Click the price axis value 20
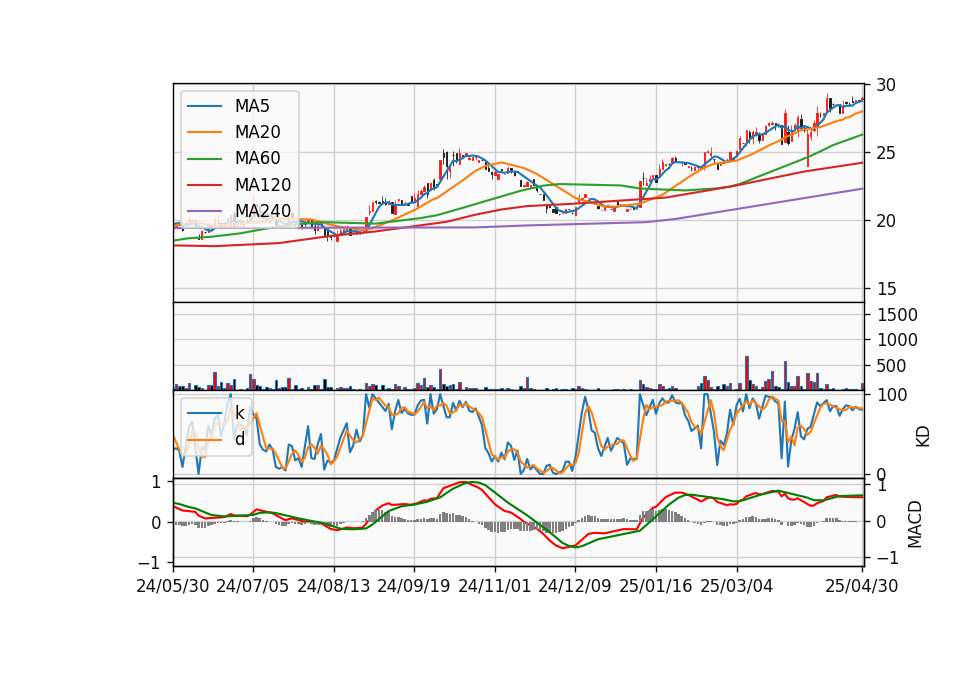The image size is (960, 690). [886, 221]
